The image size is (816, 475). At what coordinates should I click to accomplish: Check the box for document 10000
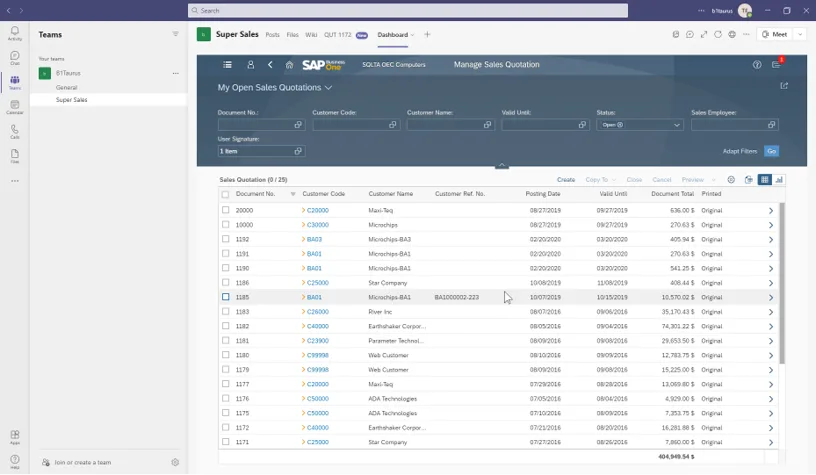click(x=225, y=225)
